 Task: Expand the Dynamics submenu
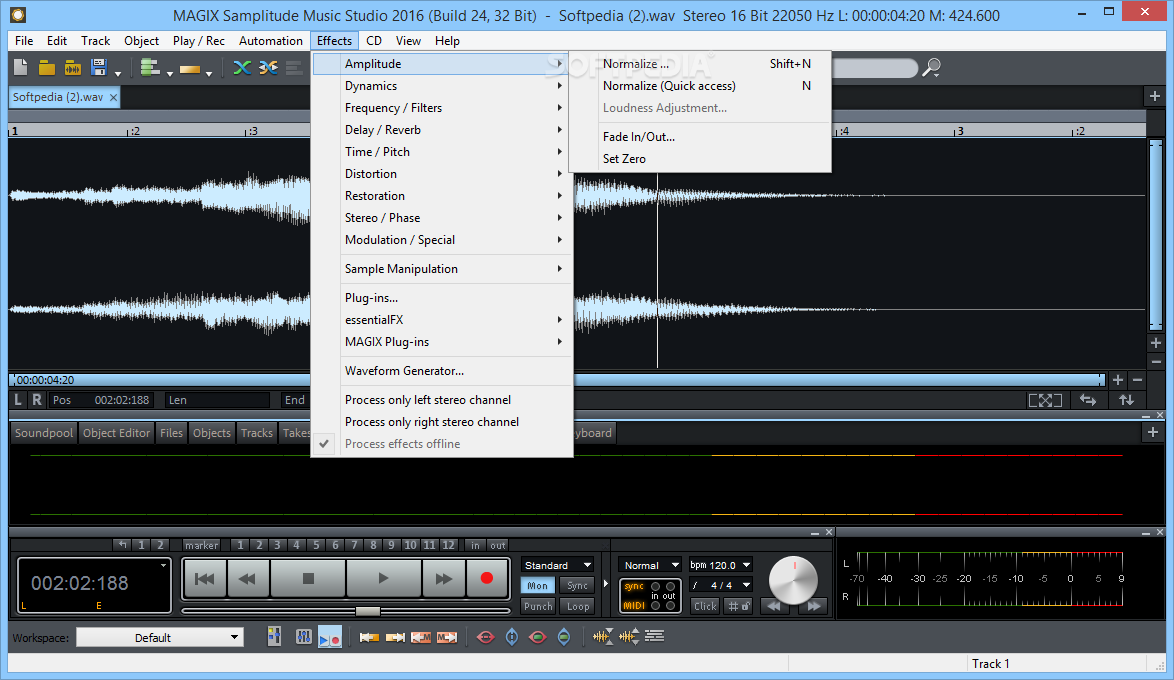pos(442,86)
